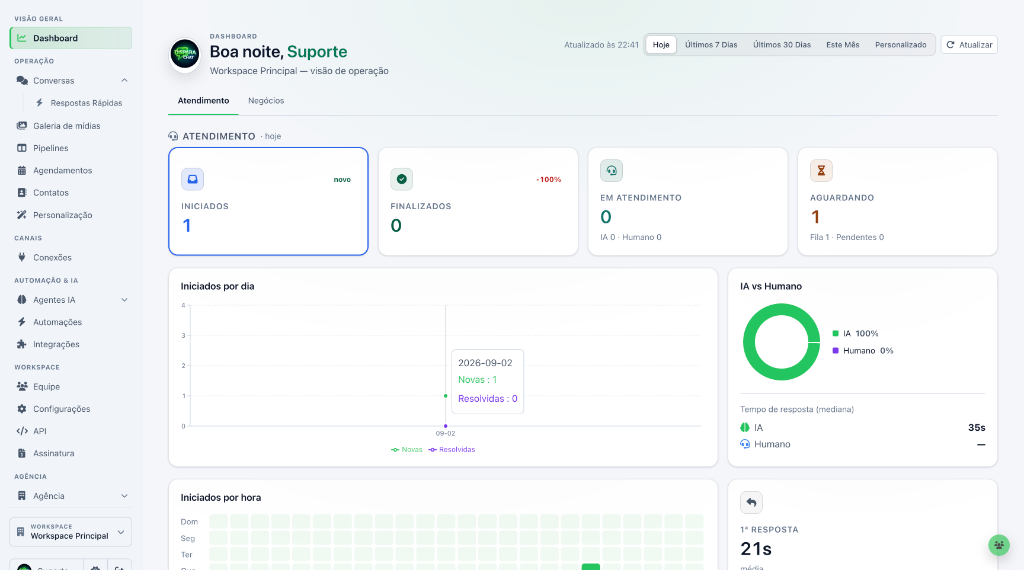Viewport: 1024px width, 570px height.
Task: Click the round workspace logo avatar
Action: coord(185,54)
